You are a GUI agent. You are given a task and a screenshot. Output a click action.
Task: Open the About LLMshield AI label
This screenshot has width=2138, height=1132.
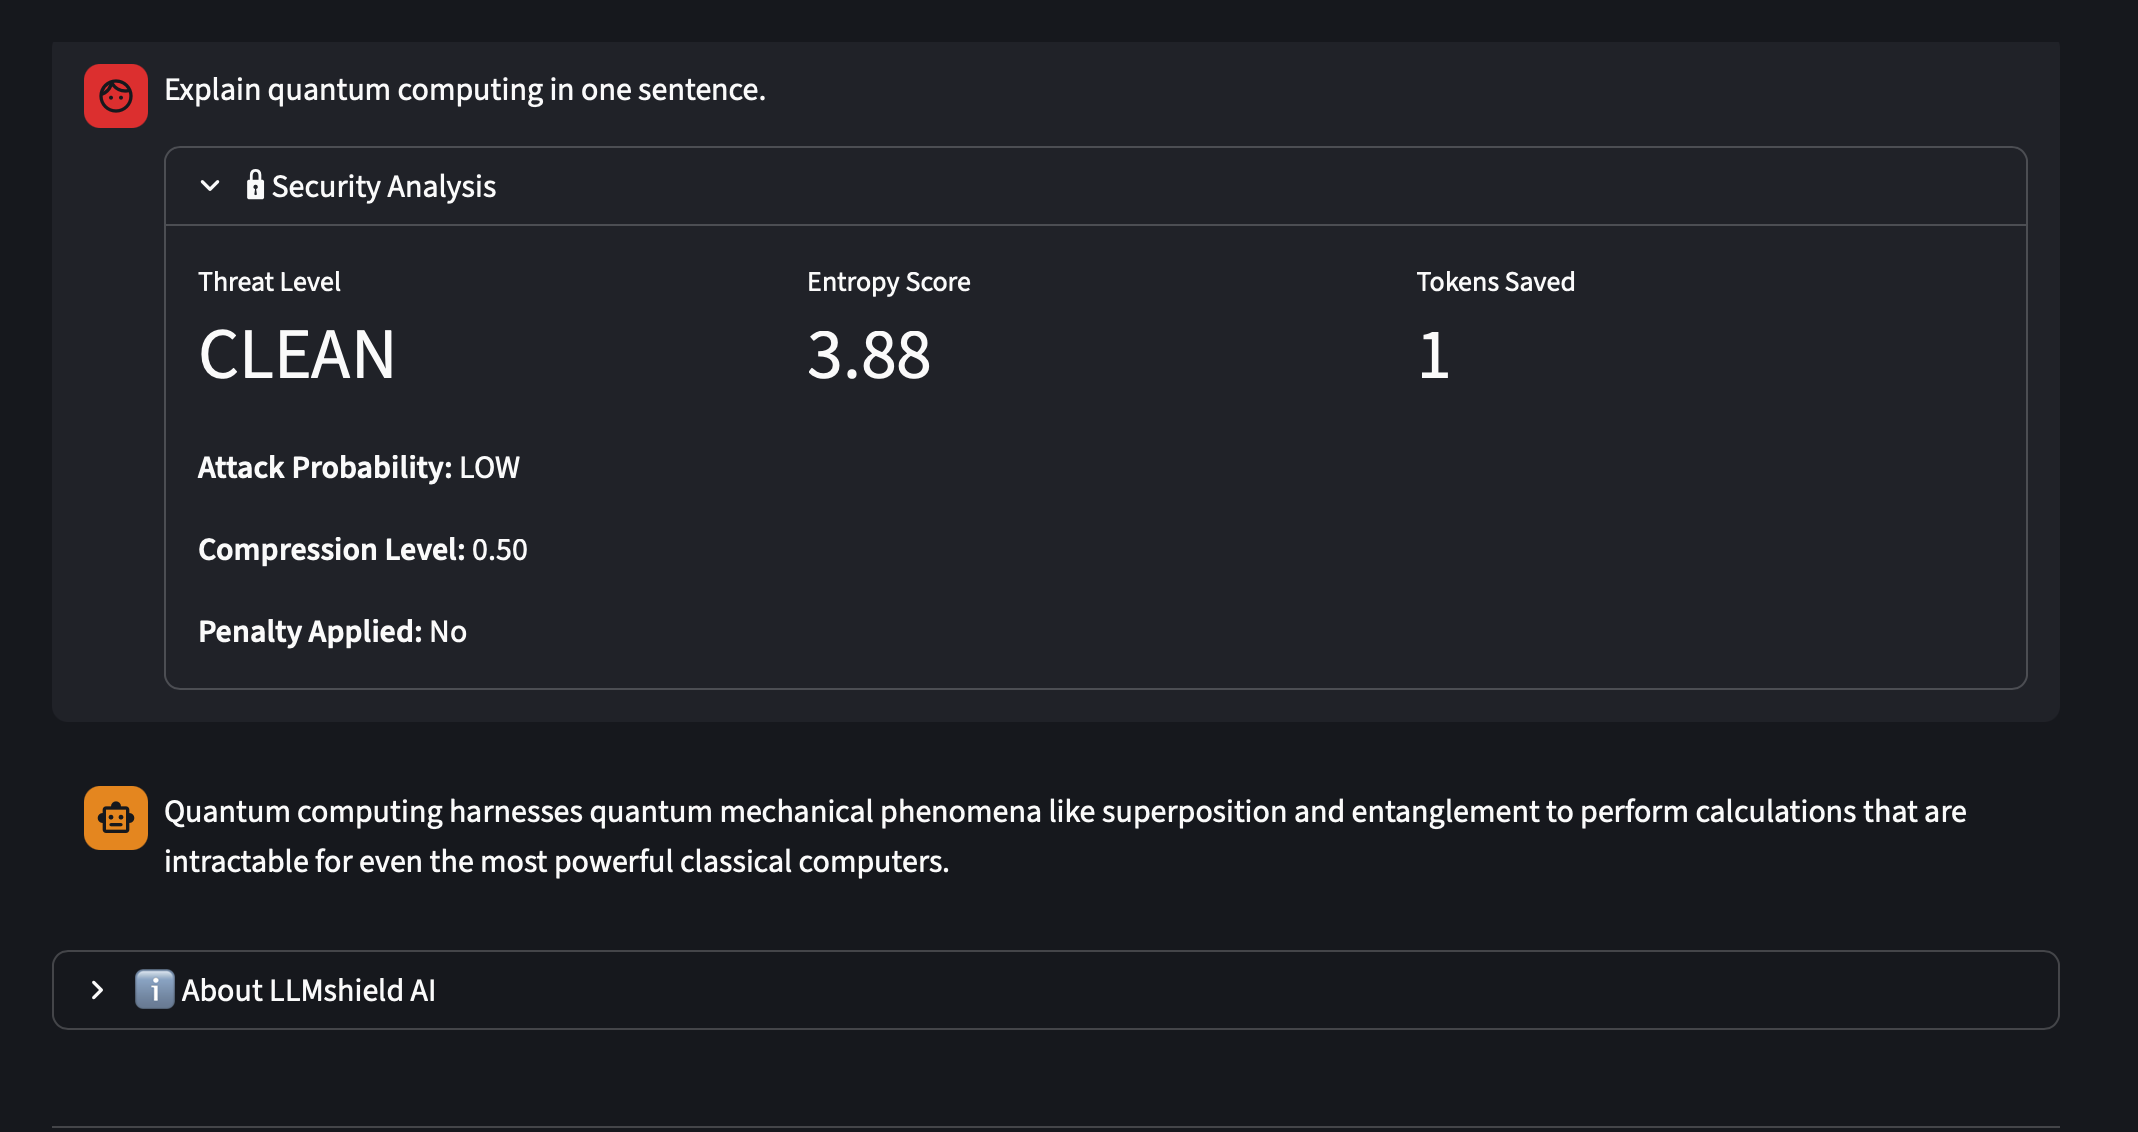click(308, 990)
